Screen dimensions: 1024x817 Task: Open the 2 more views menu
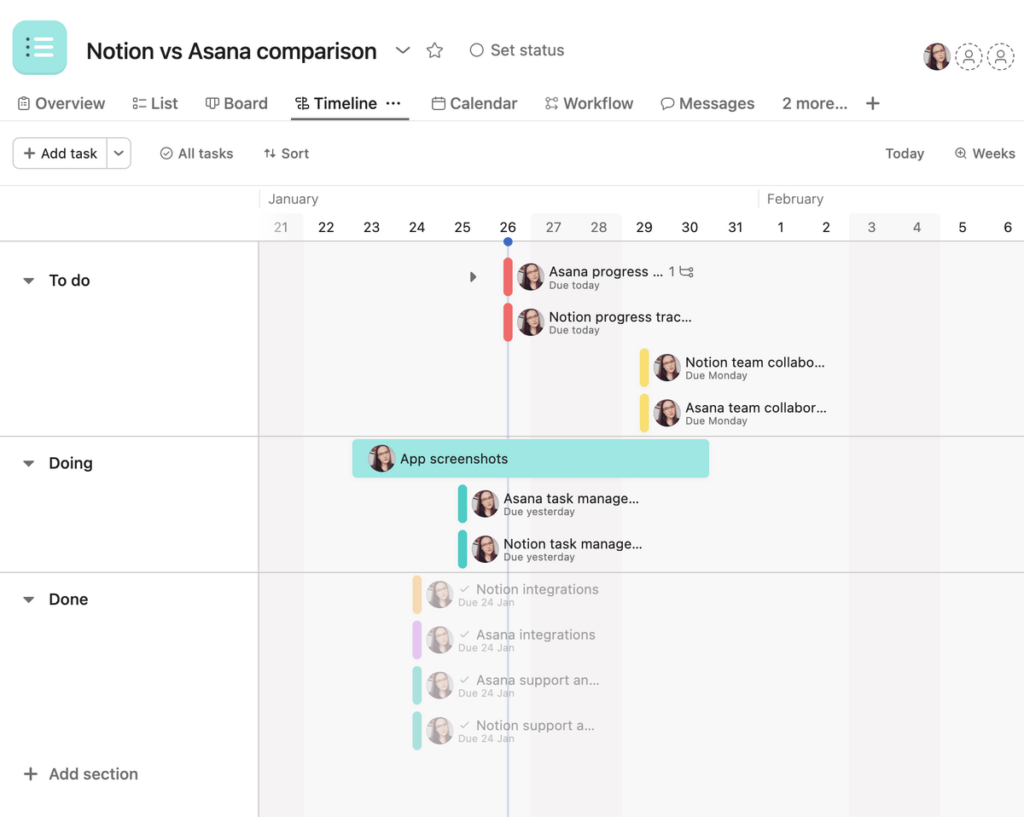tap(814, 103)
